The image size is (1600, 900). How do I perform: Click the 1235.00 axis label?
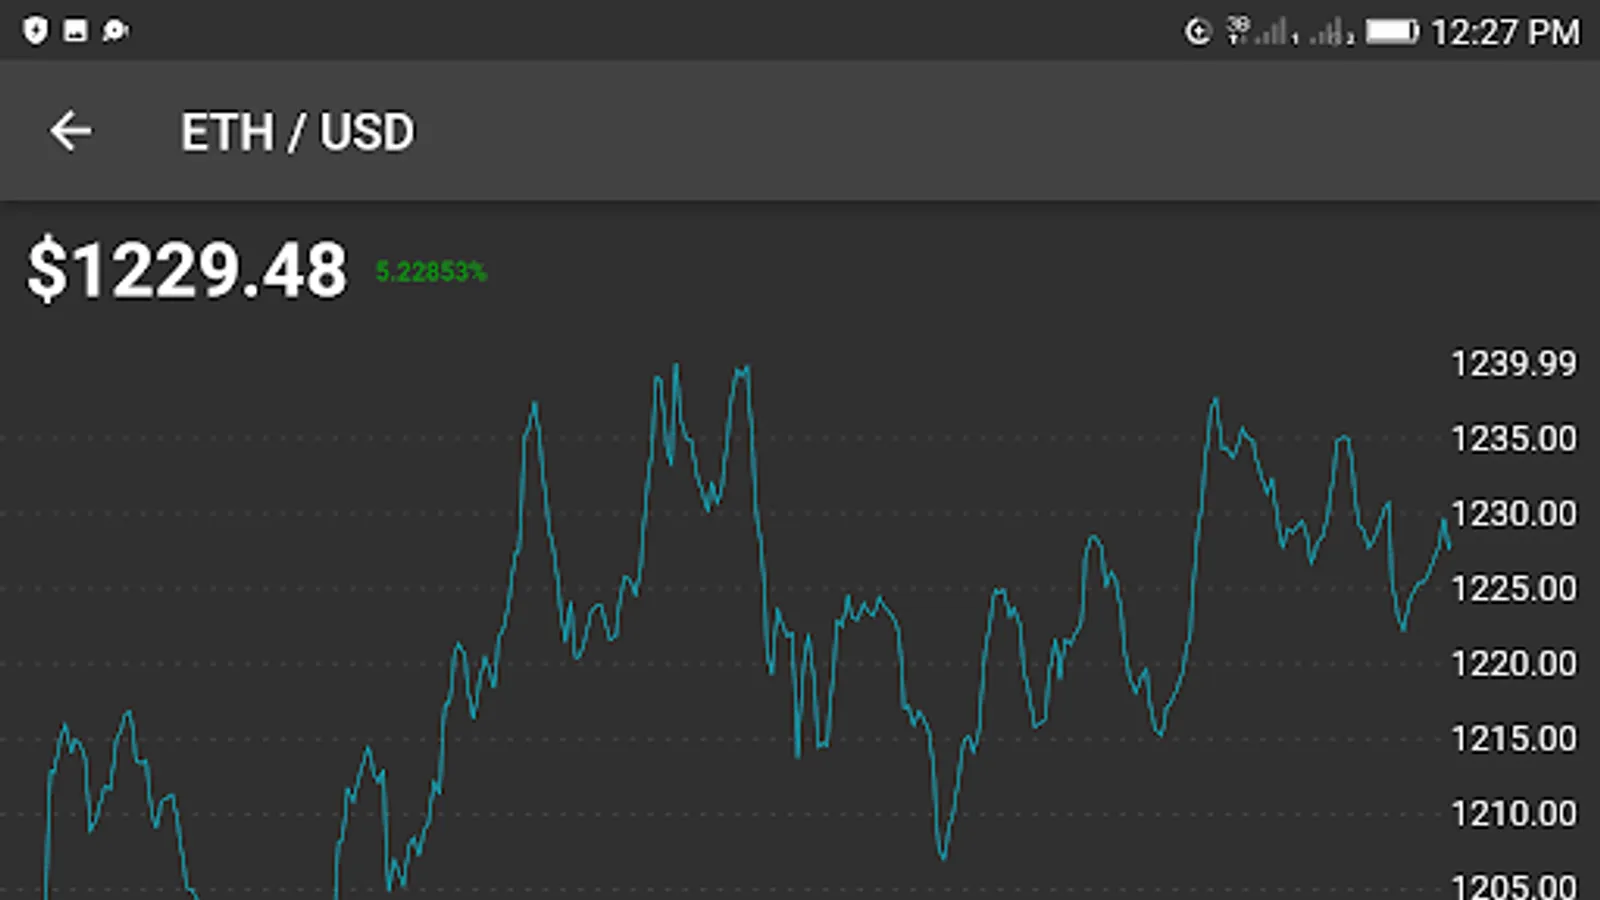click(x=1513, y=438)
